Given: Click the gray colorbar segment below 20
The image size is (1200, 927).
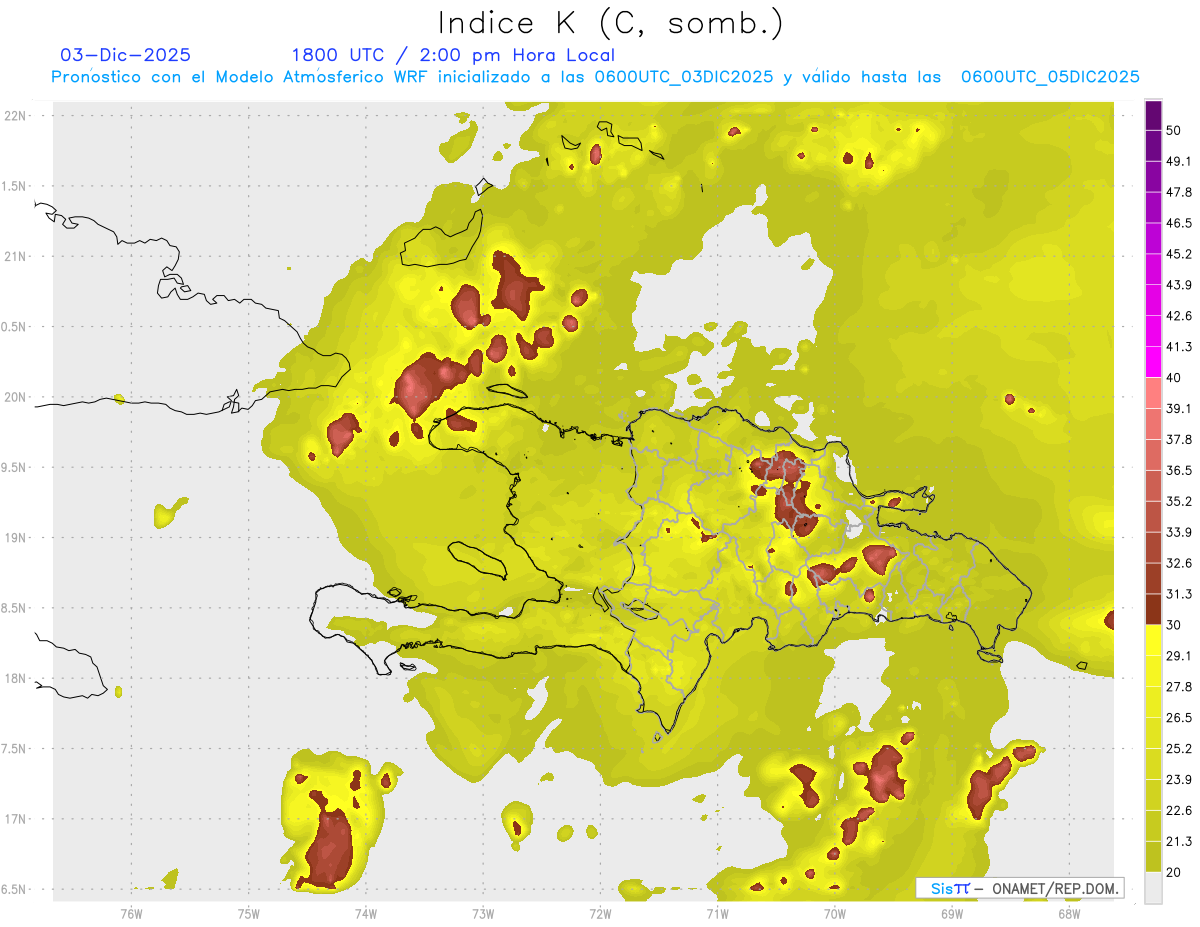Looking at the screenshot, I should tap(1153, 888).
